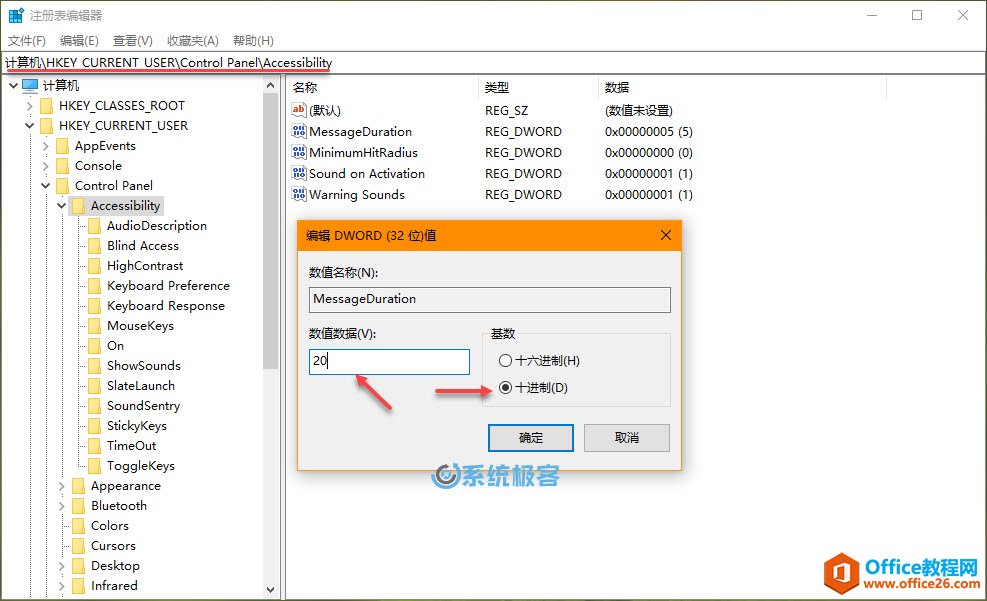987x601 pixels.
Task: Expand the HKEY_CLASSES_ROOT node
Action: [30, 106]
